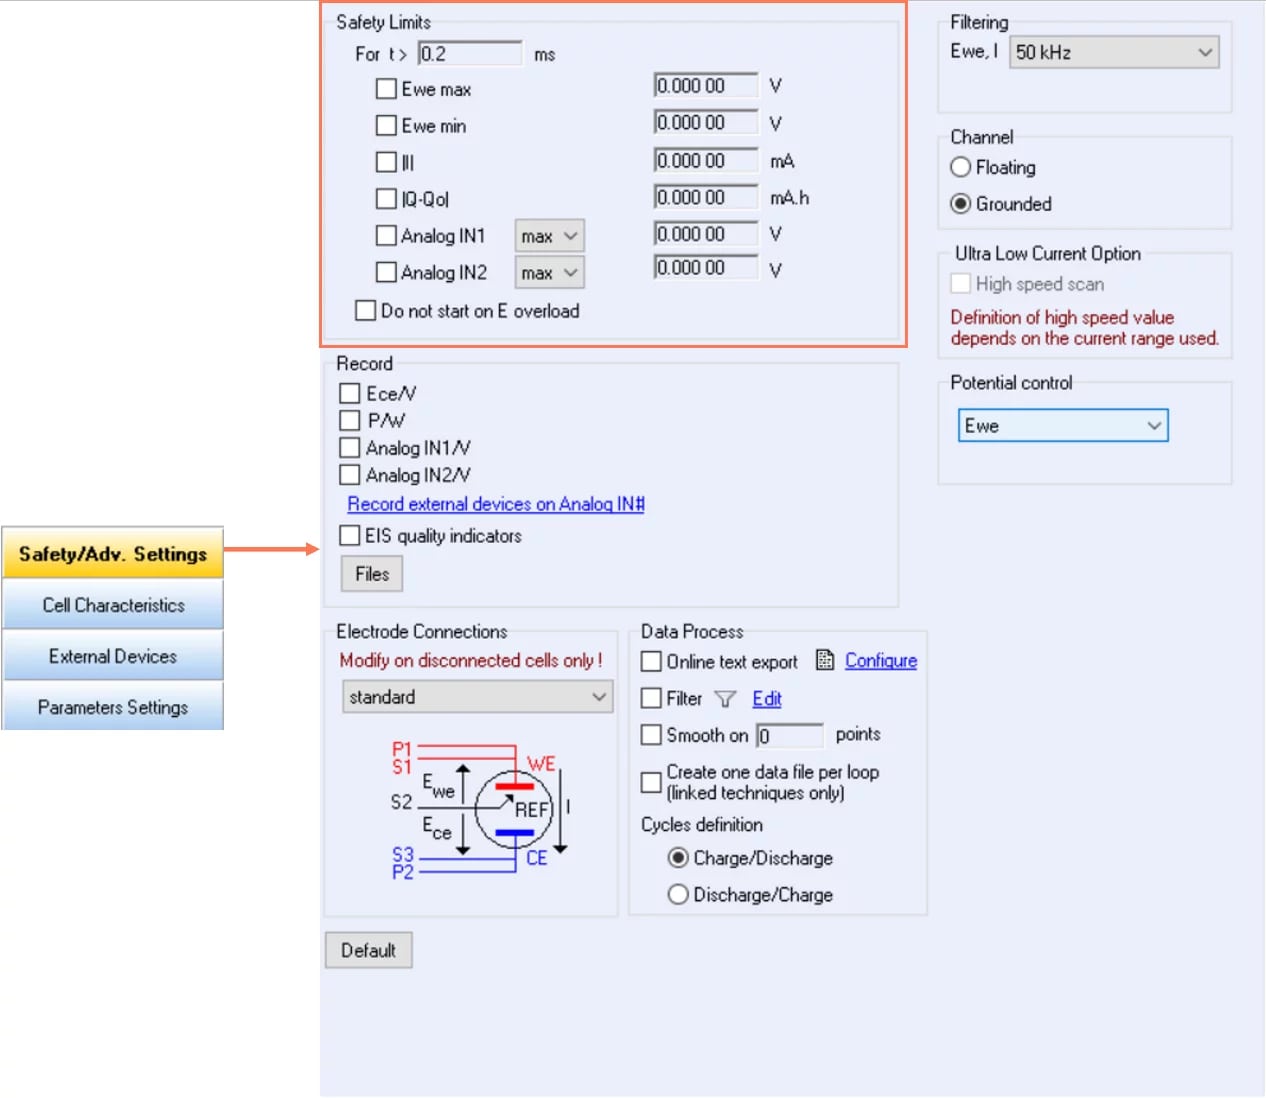Open the Analog IN1 max dropdown

[549, 236]
